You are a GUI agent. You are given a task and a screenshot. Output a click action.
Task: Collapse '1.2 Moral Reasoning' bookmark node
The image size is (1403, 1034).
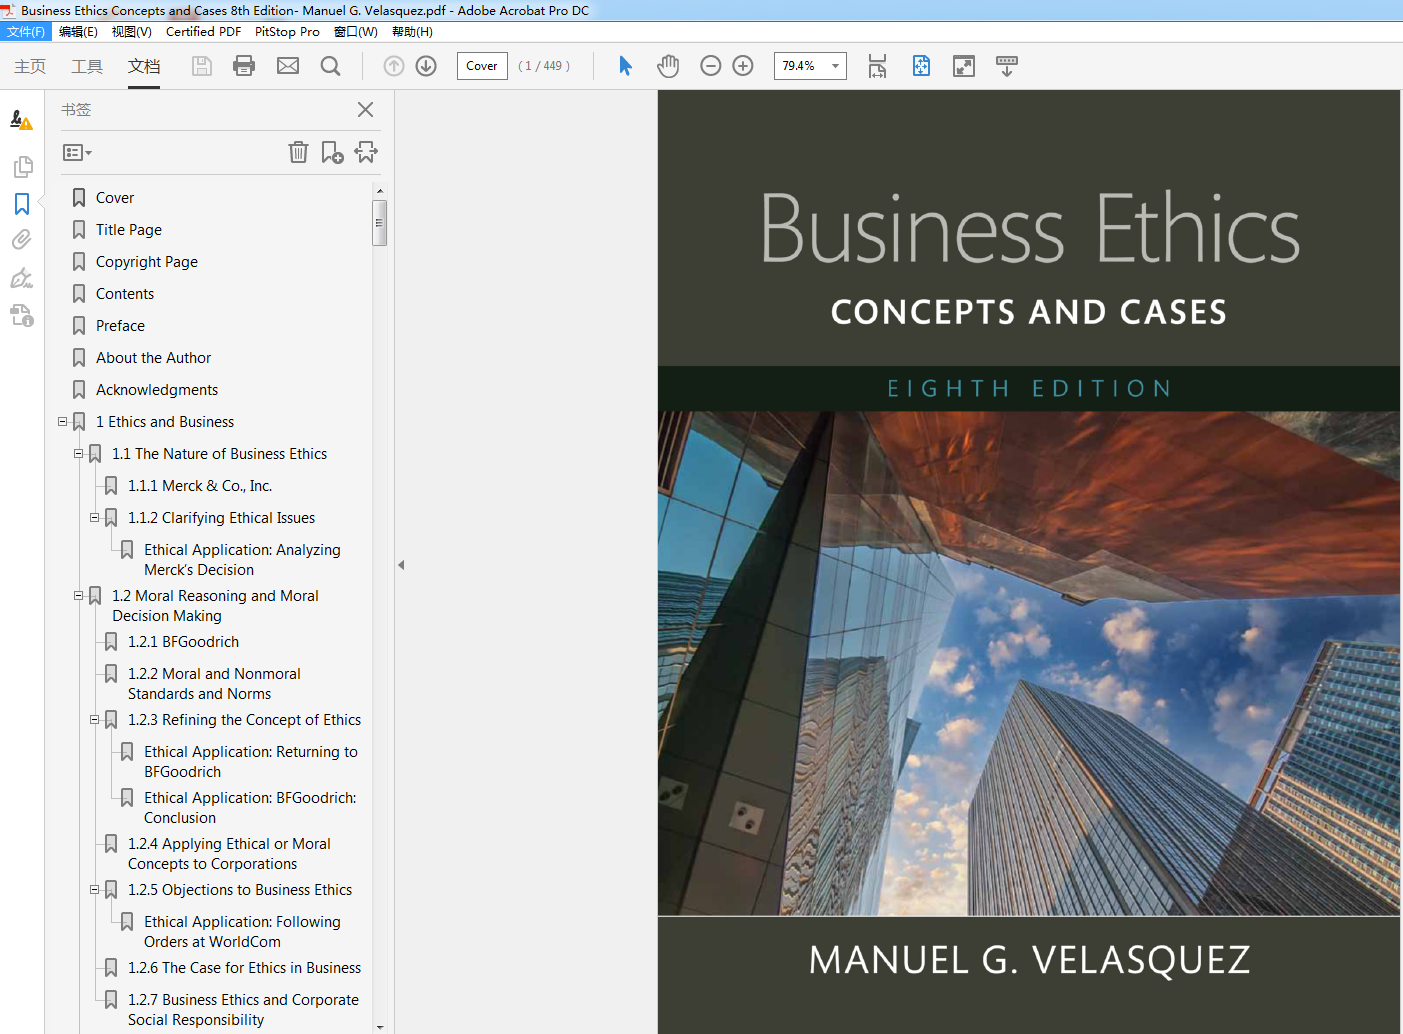click(78, 596)
